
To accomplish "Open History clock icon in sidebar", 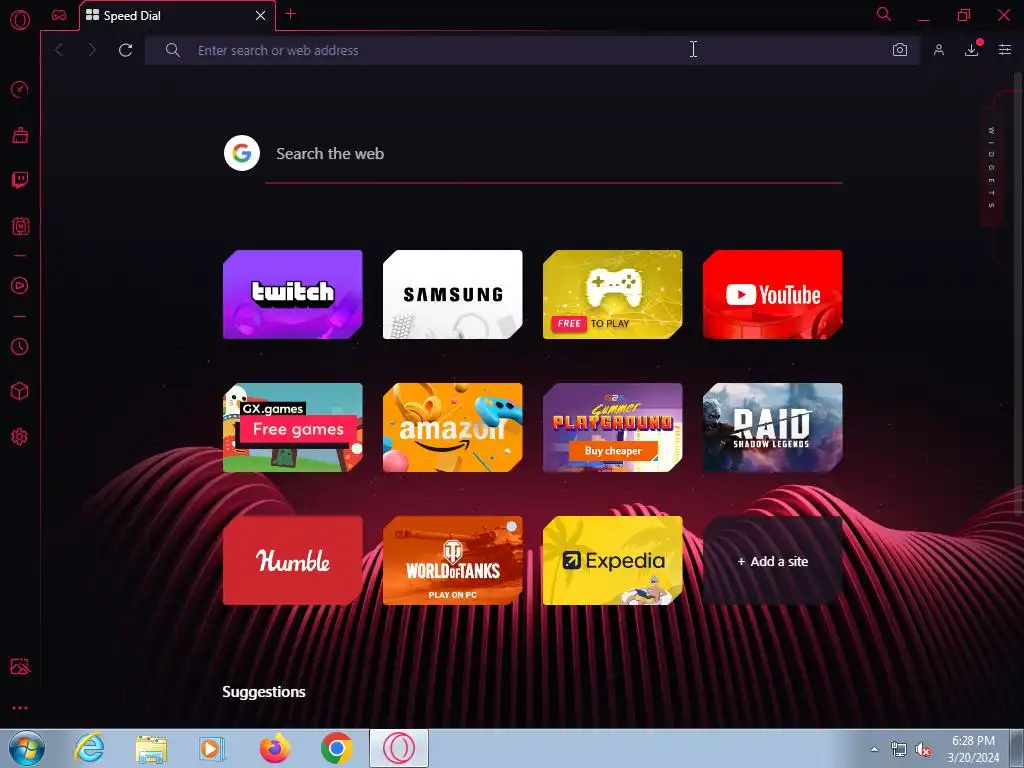I will (x=20, y=346).
